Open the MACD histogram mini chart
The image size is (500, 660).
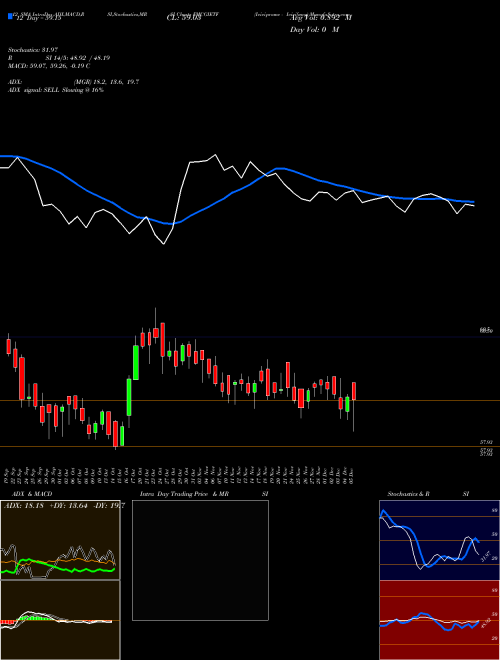coord(60,620)
